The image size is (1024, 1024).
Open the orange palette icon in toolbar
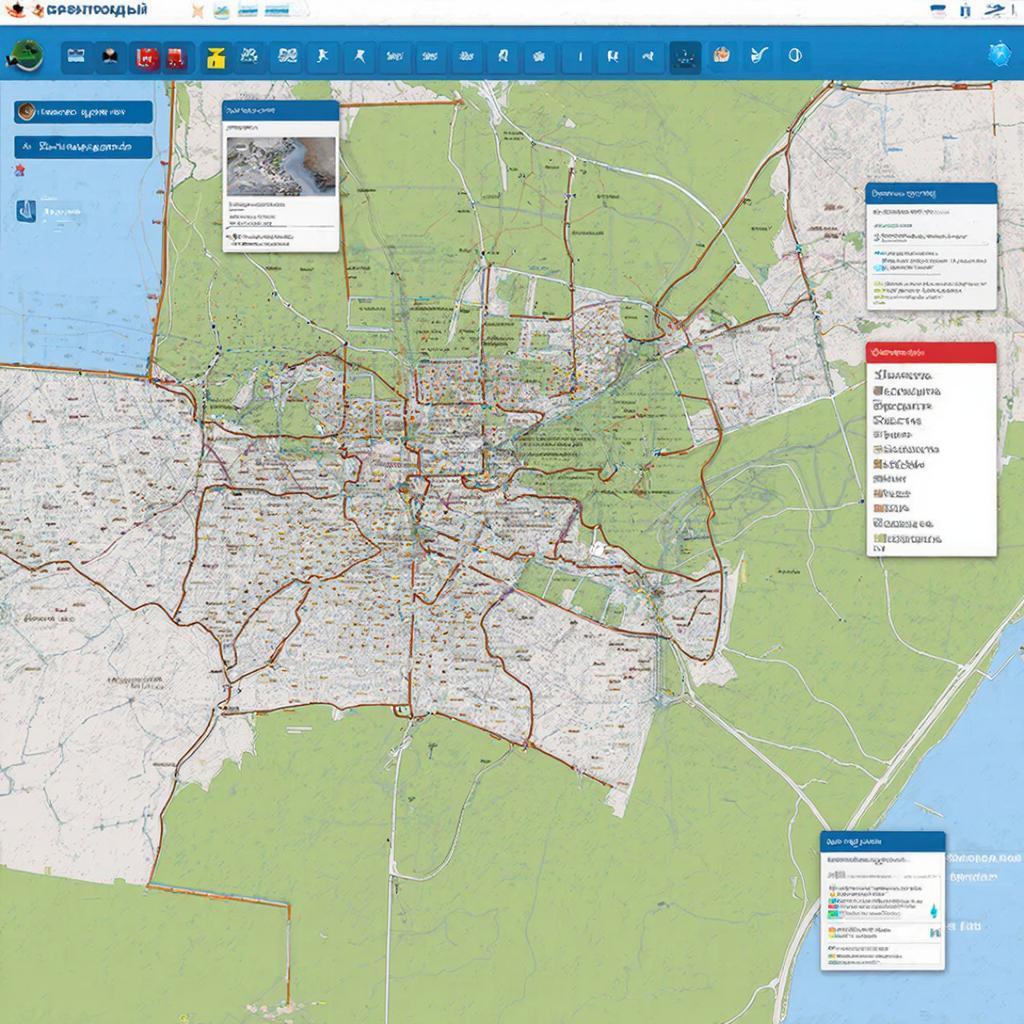coord(721,56)
